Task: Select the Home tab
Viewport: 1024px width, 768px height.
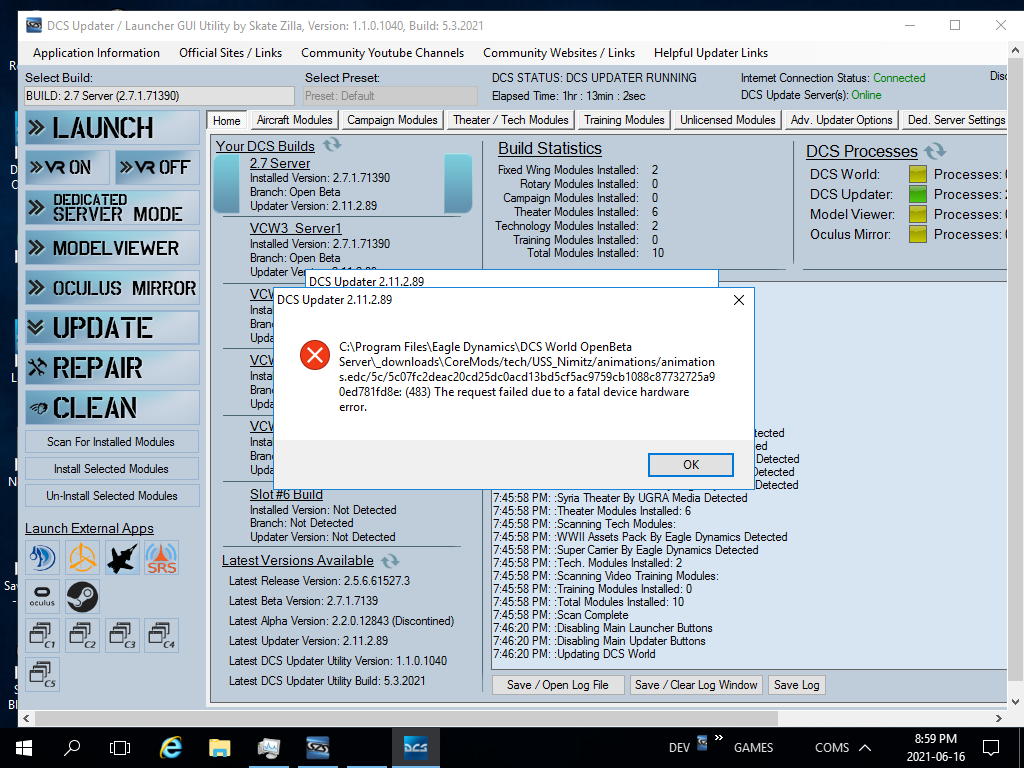Action: point(227,120)
